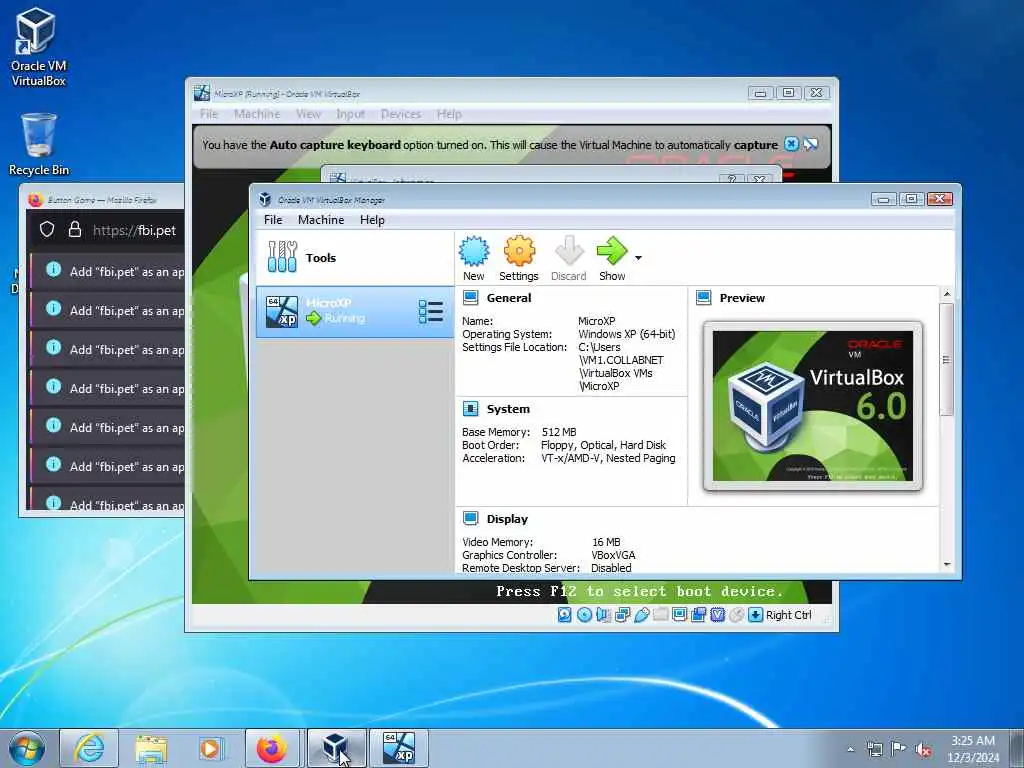Click the muted volume tray icon
Viewport: 1024px width, 768px height.
(922, 749)
